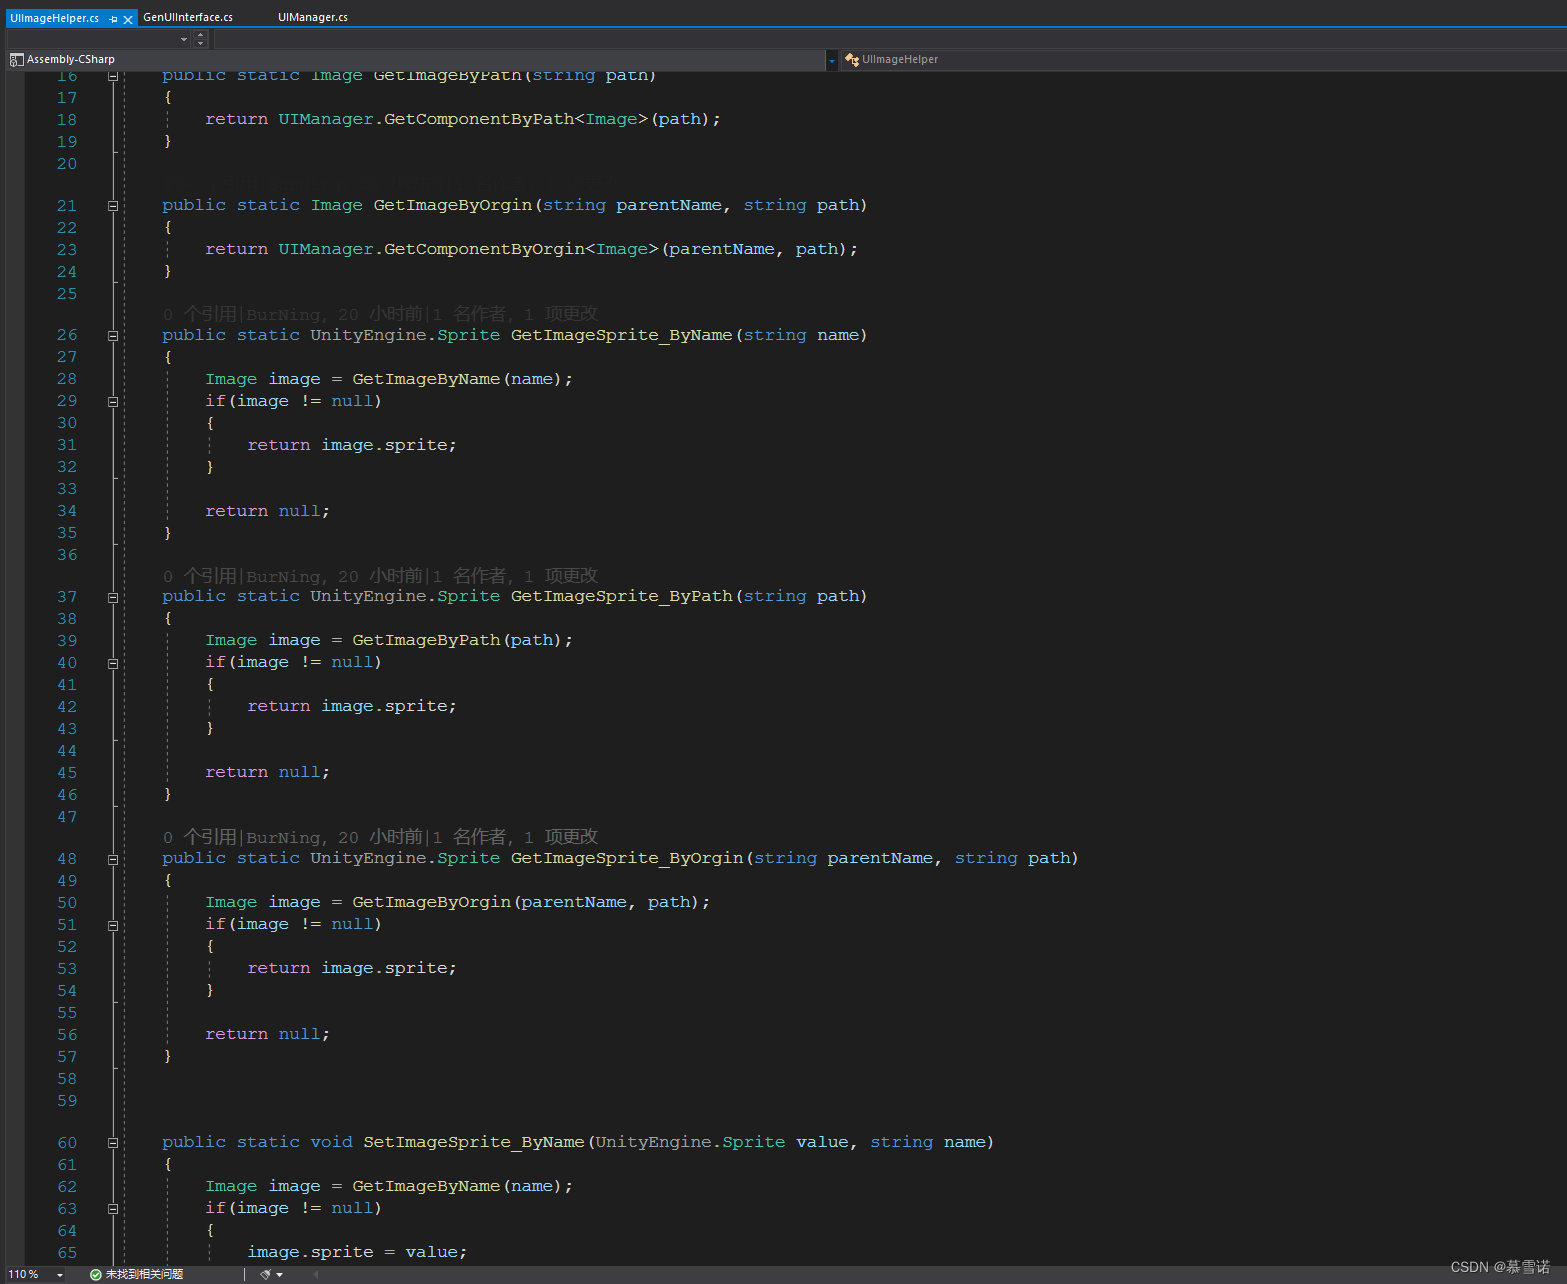Image resolution: width=1567 pixels, height=1284 pixels.
Task: Click 'SetImageSprite_ByName' on line 60
Action: click(x=474, y=1142)
